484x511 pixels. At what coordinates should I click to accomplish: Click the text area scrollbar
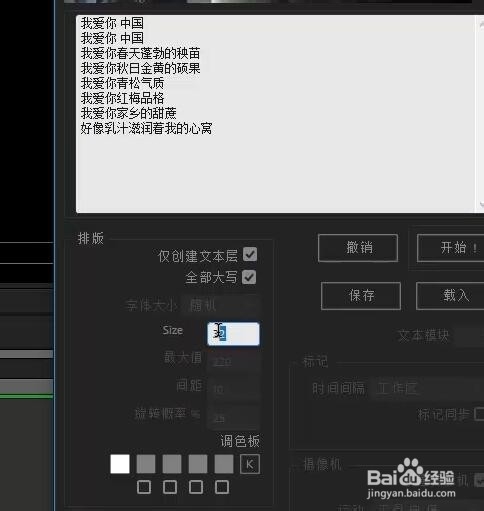pyautogui.click(x=480, y=113)
